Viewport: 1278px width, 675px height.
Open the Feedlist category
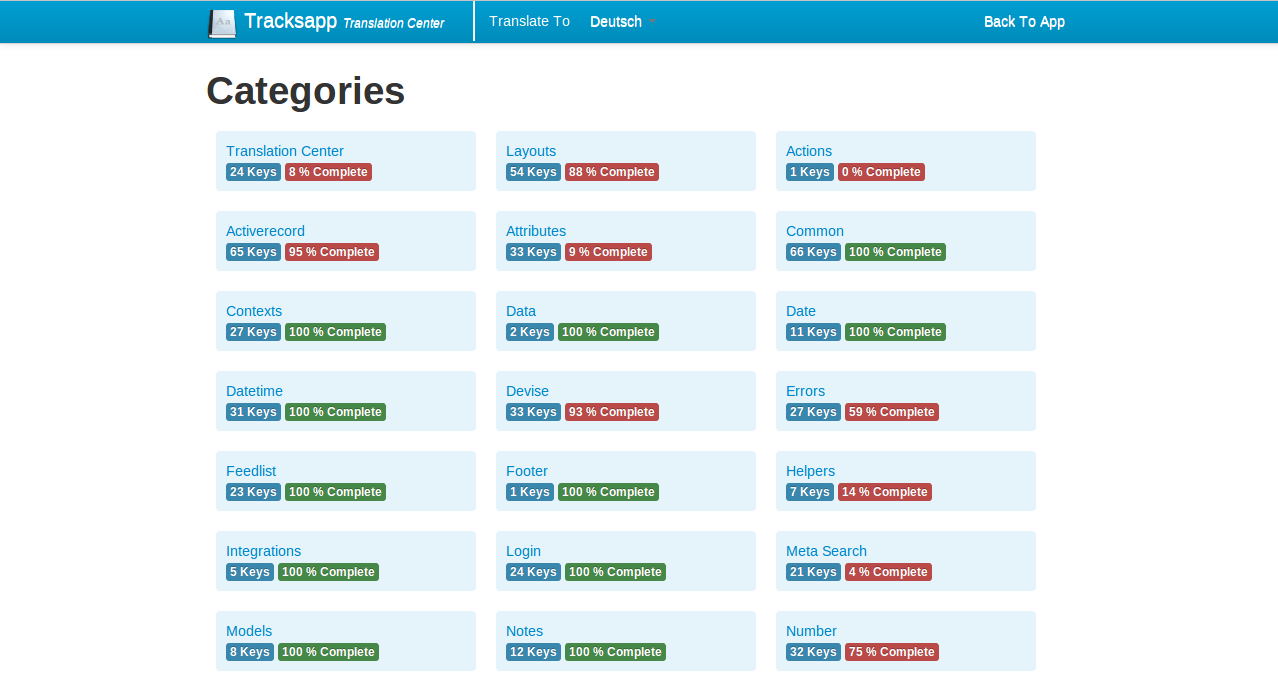251,471
